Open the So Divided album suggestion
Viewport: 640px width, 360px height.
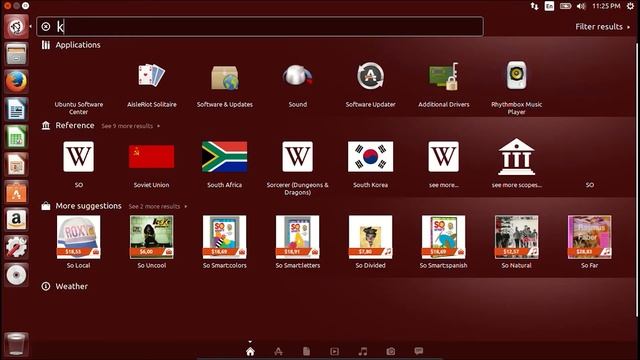pyautogui.click(x=370, y=242)
